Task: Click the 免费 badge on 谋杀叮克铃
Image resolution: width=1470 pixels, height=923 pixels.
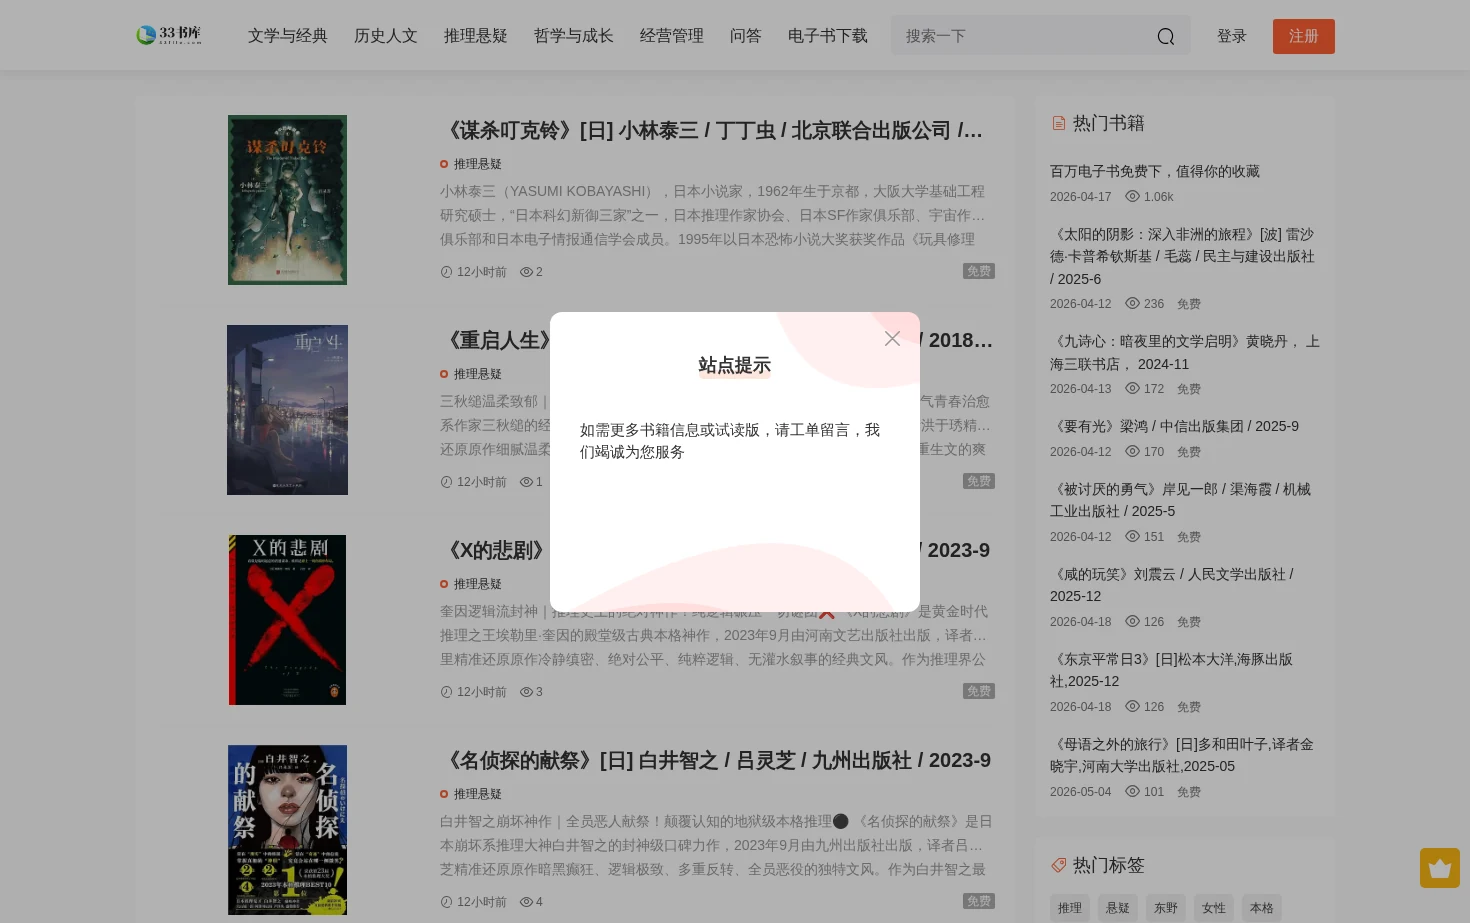Action: (979, 271)
